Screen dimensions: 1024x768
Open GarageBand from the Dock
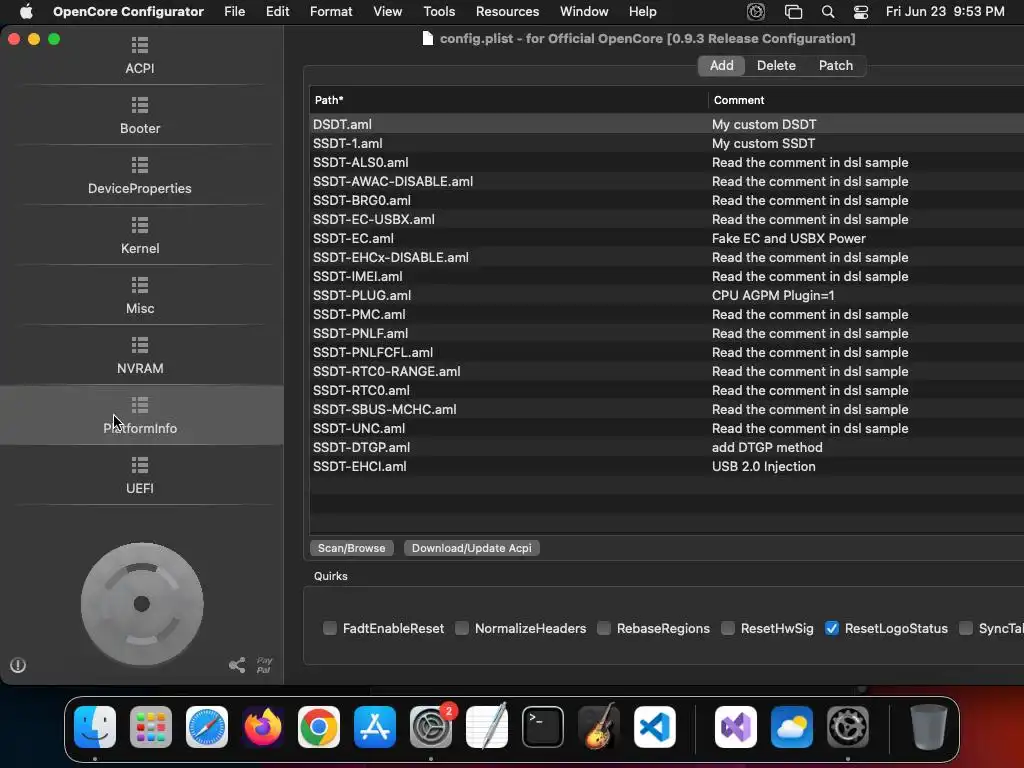[x=599, y=727]
